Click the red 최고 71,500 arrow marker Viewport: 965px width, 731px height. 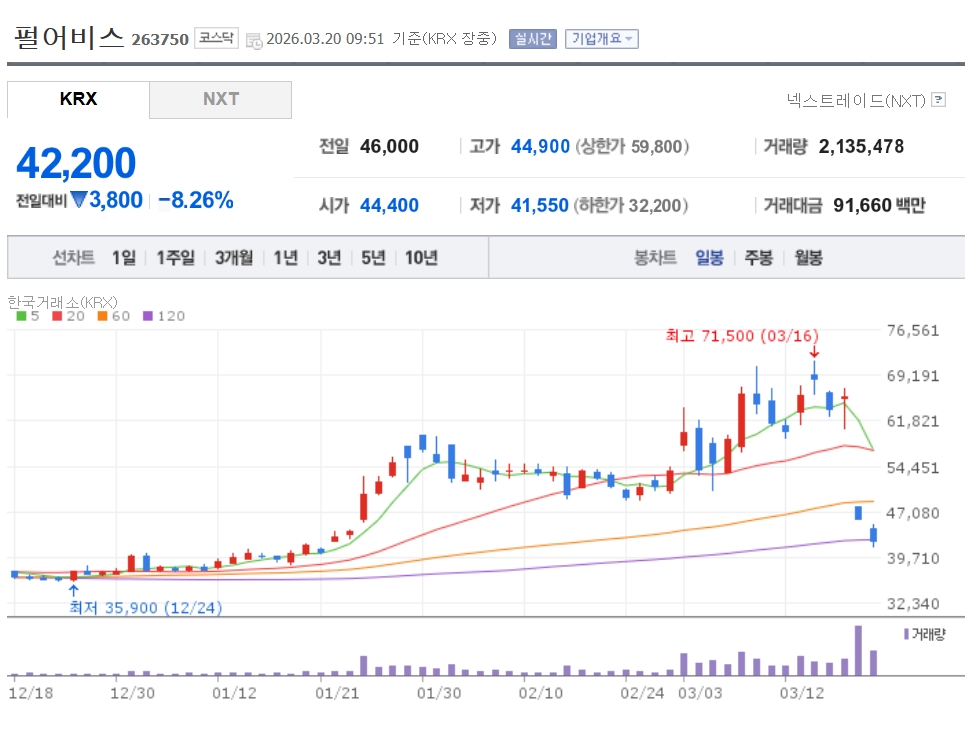(x=814, y=351)
